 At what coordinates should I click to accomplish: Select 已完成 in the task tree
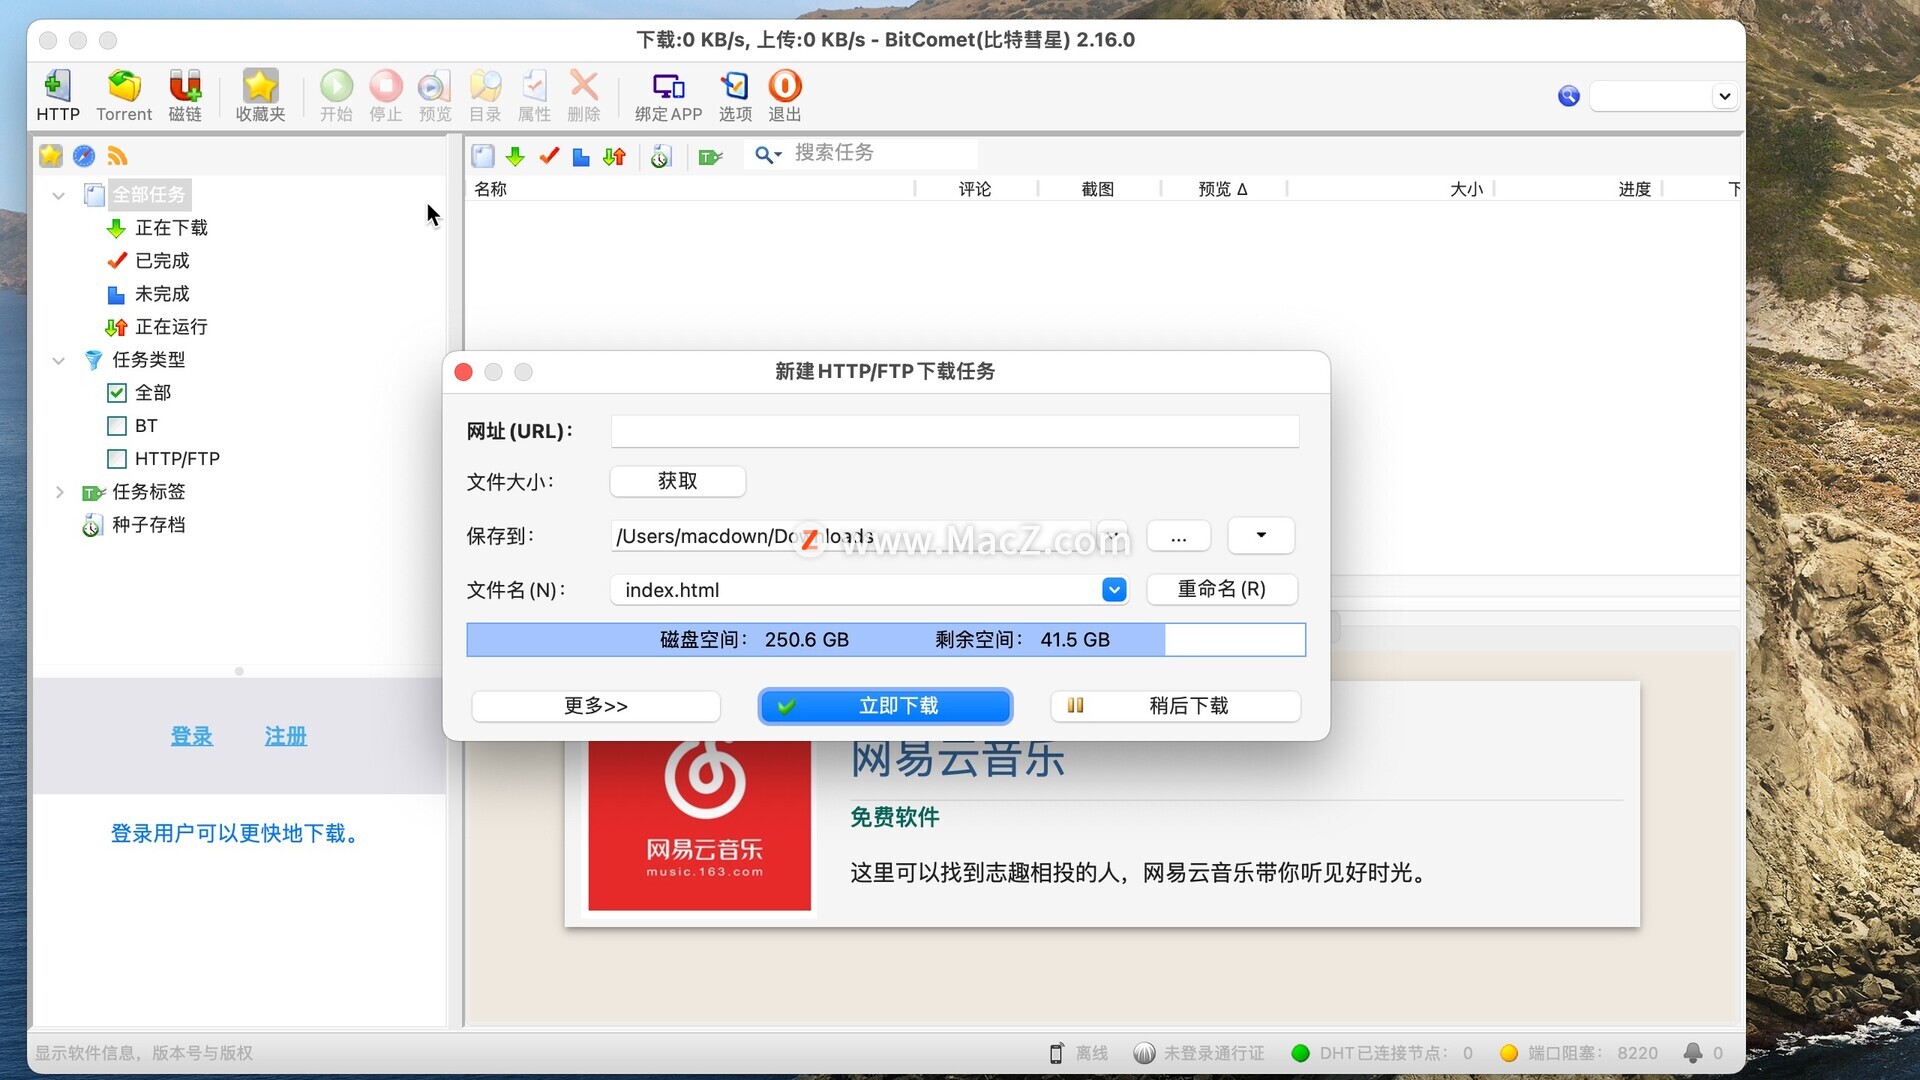(x=162, y=261)
